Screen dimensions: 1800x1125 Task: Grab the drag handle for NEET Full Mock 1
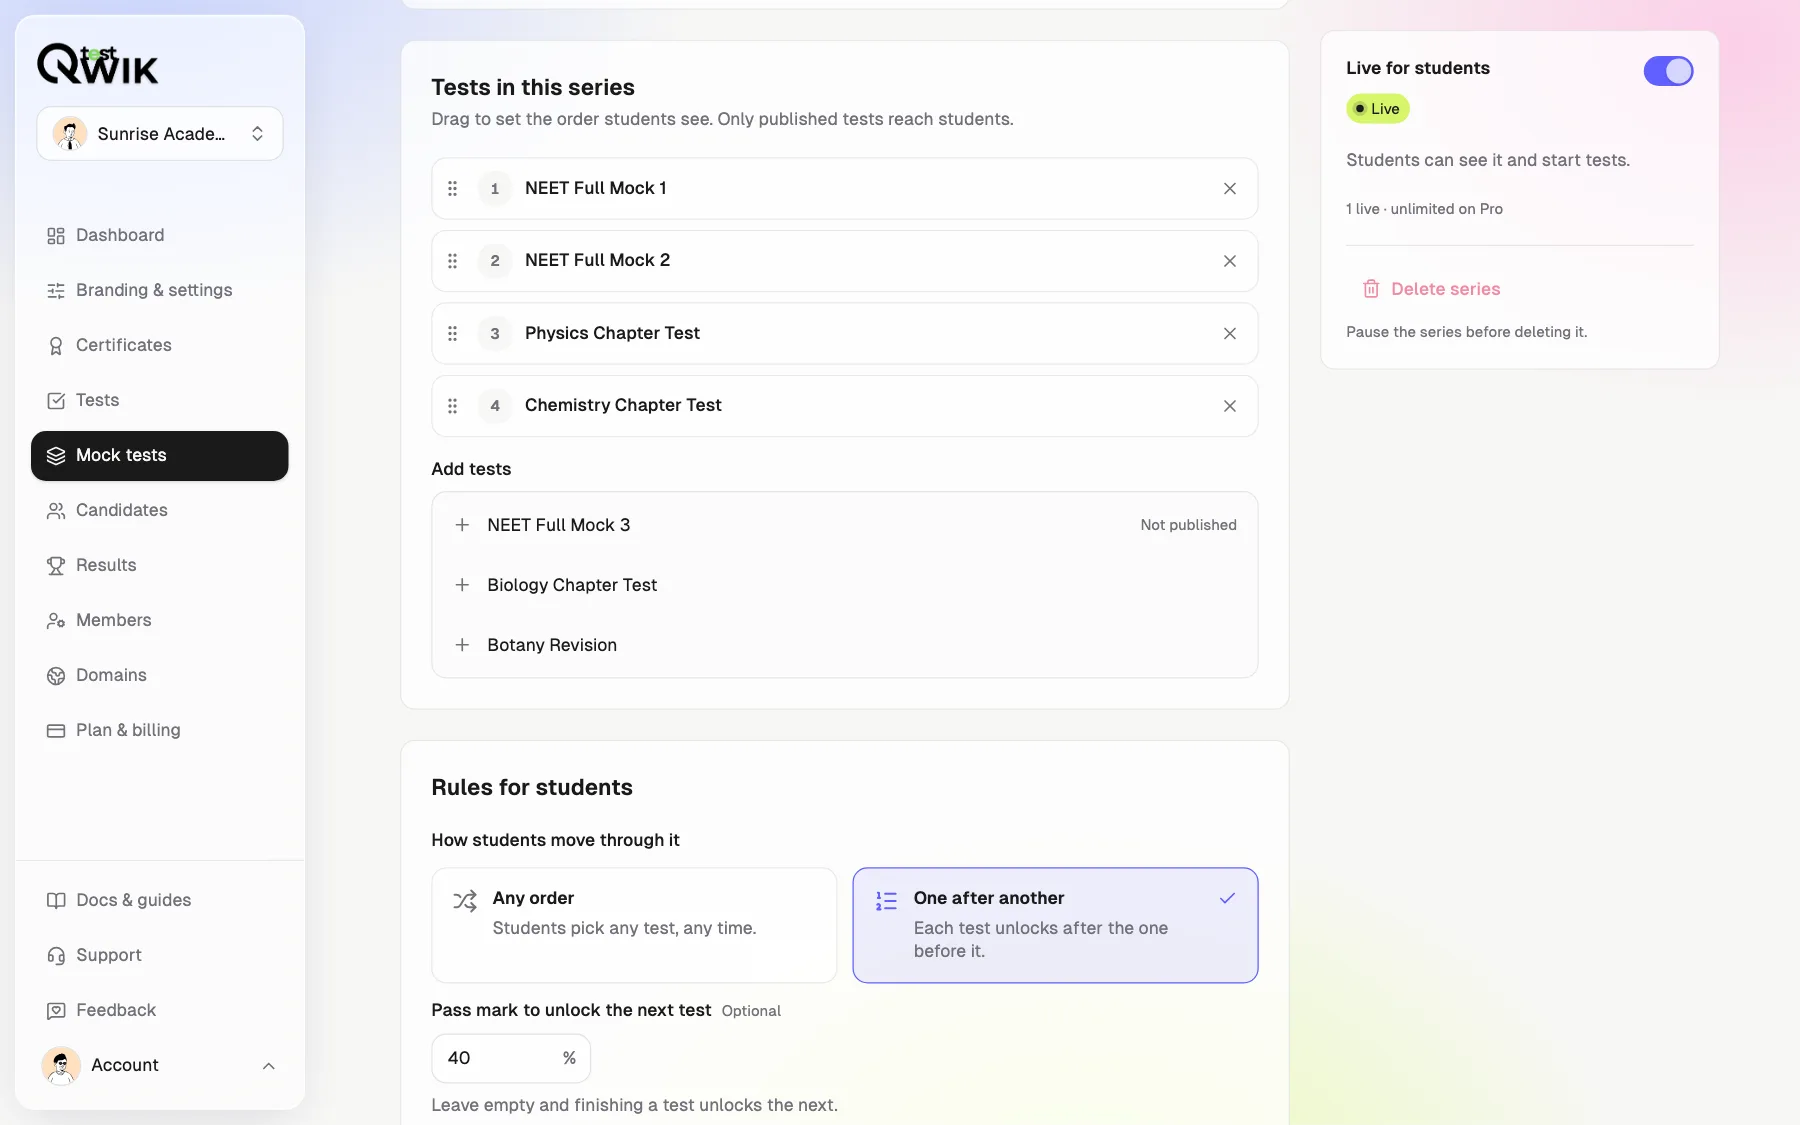[453, 189]
